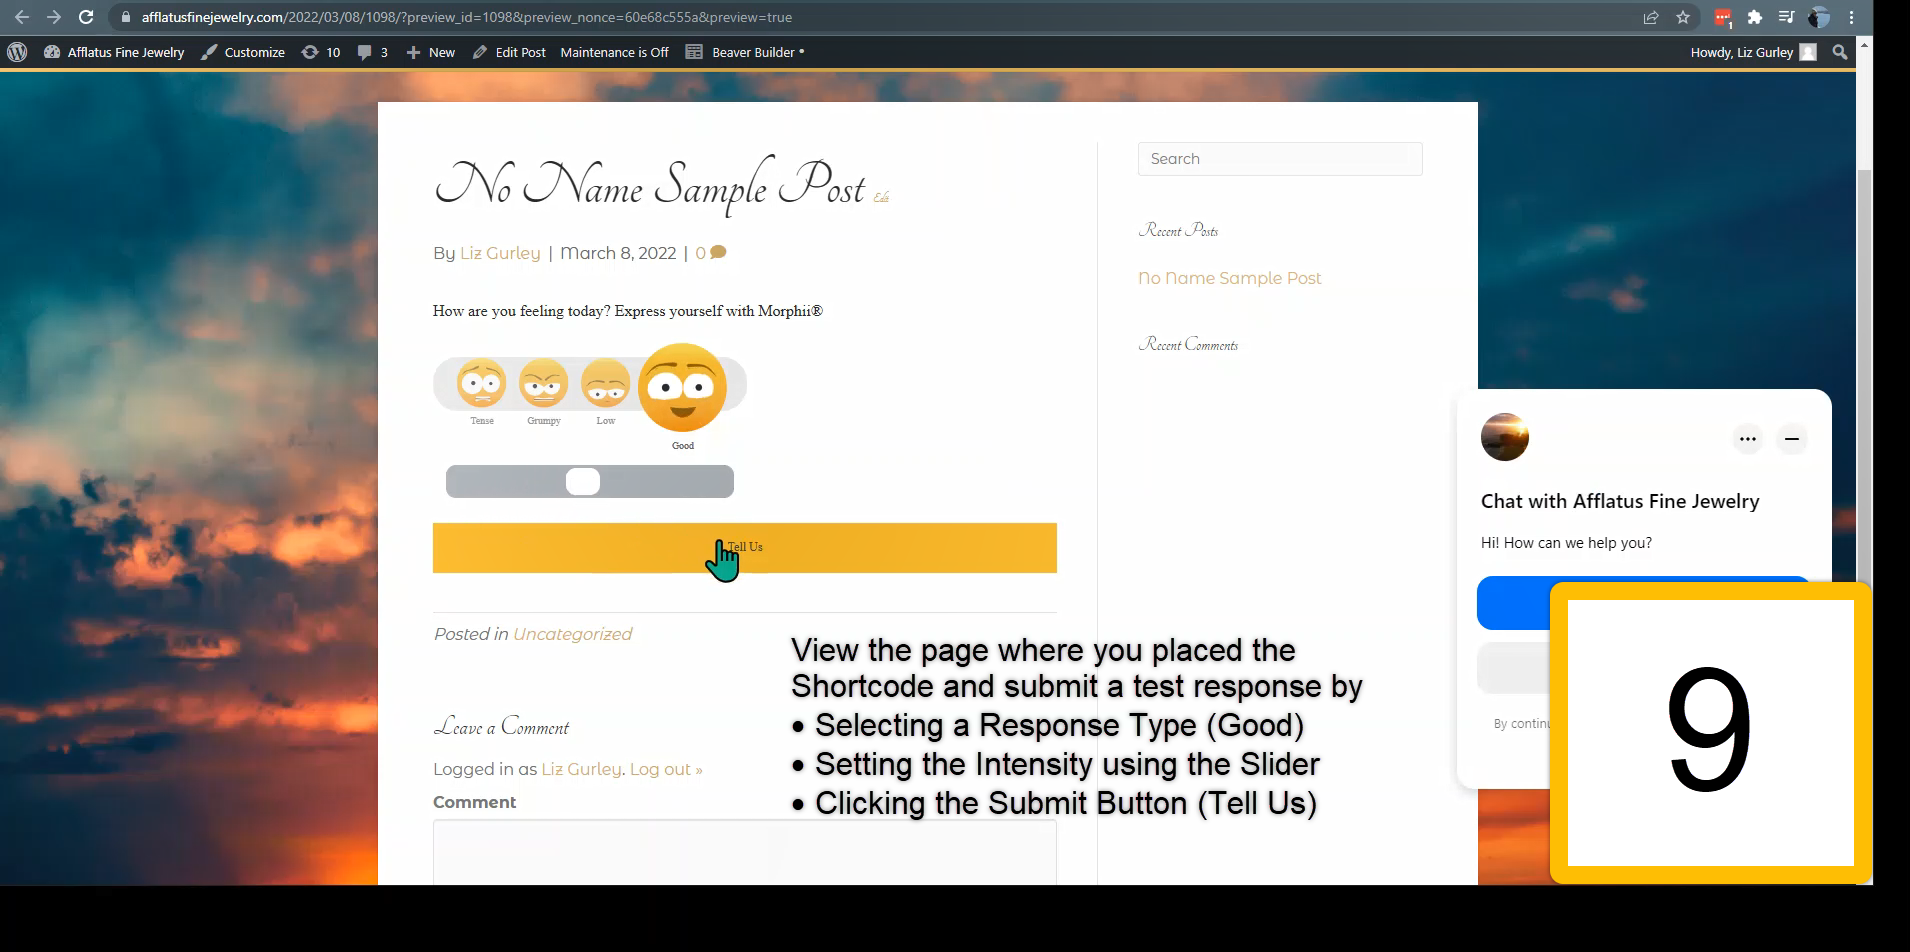Open chat options three-dot menu

click(x=1747, y=439)
